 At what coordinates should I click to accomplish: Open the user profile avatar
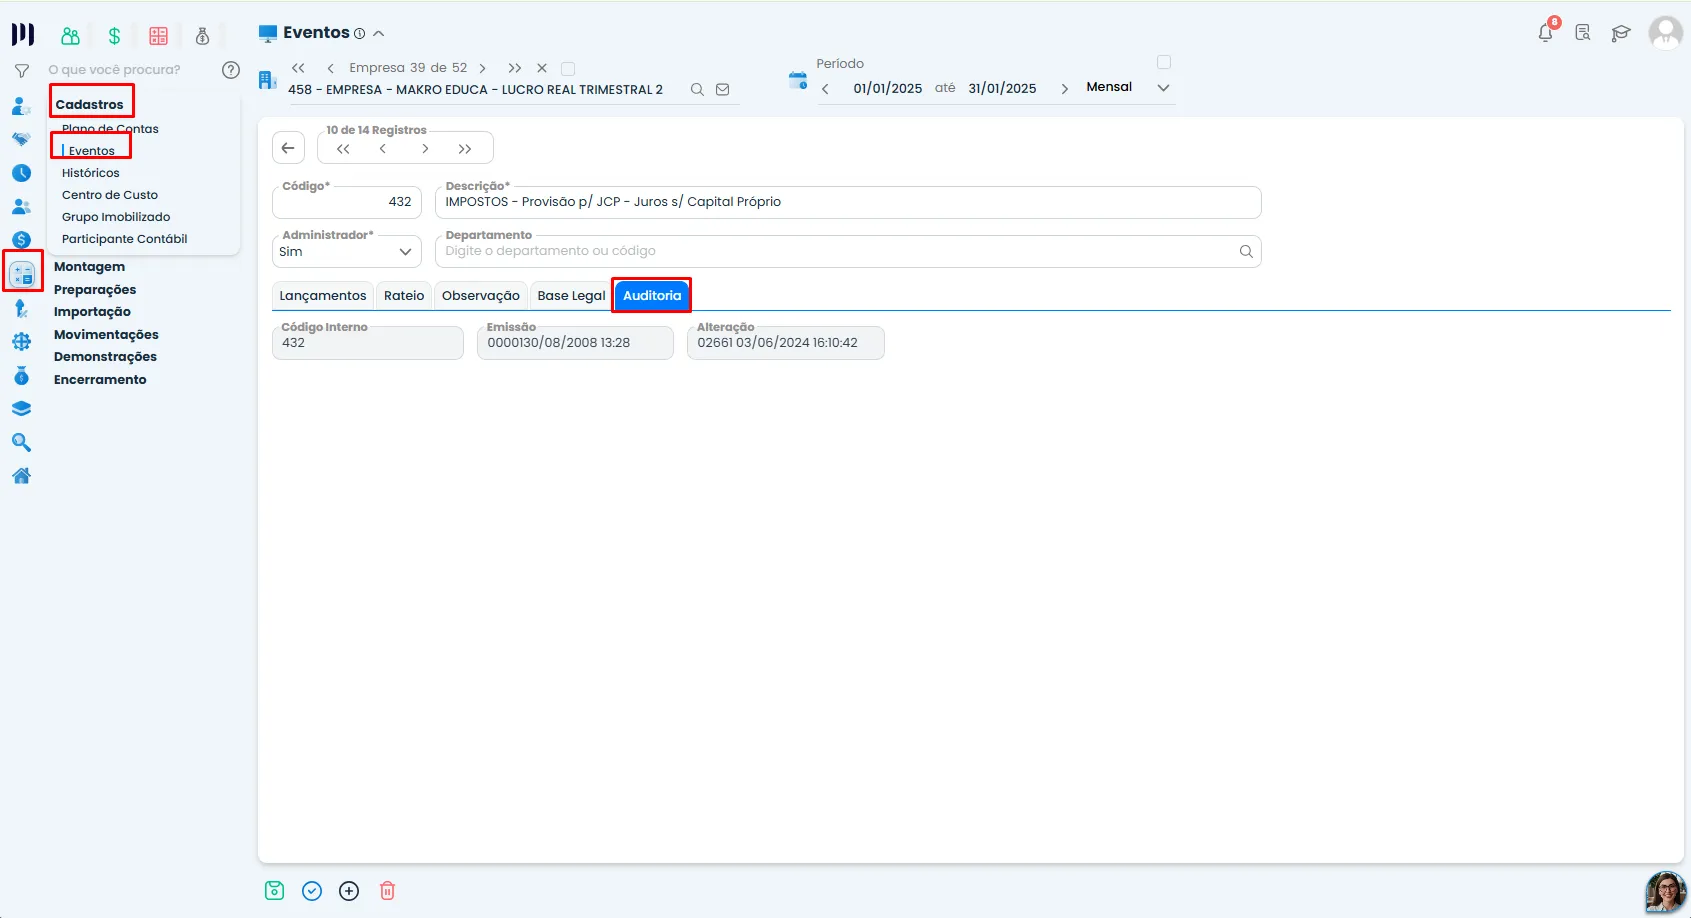tap(1666, 33)
